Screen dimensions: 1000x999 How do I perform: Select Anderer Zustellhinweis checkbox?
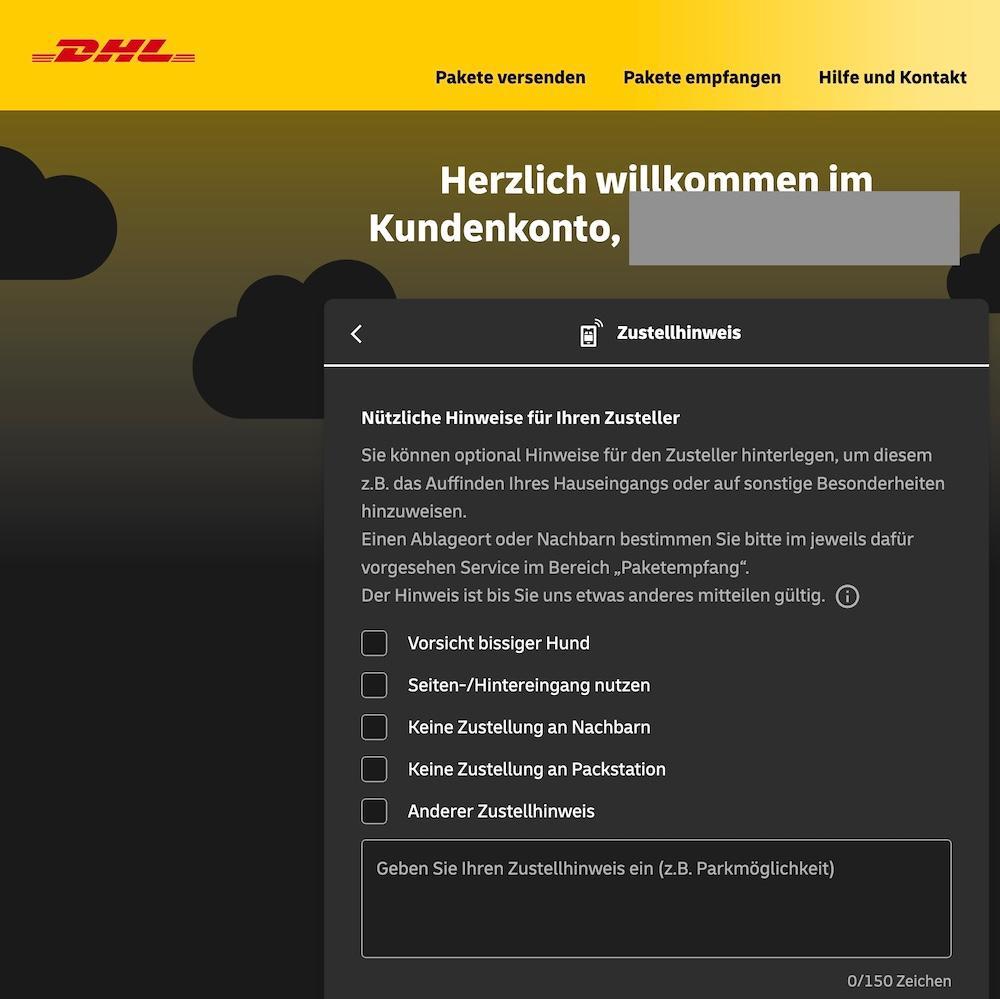(374, 811)
